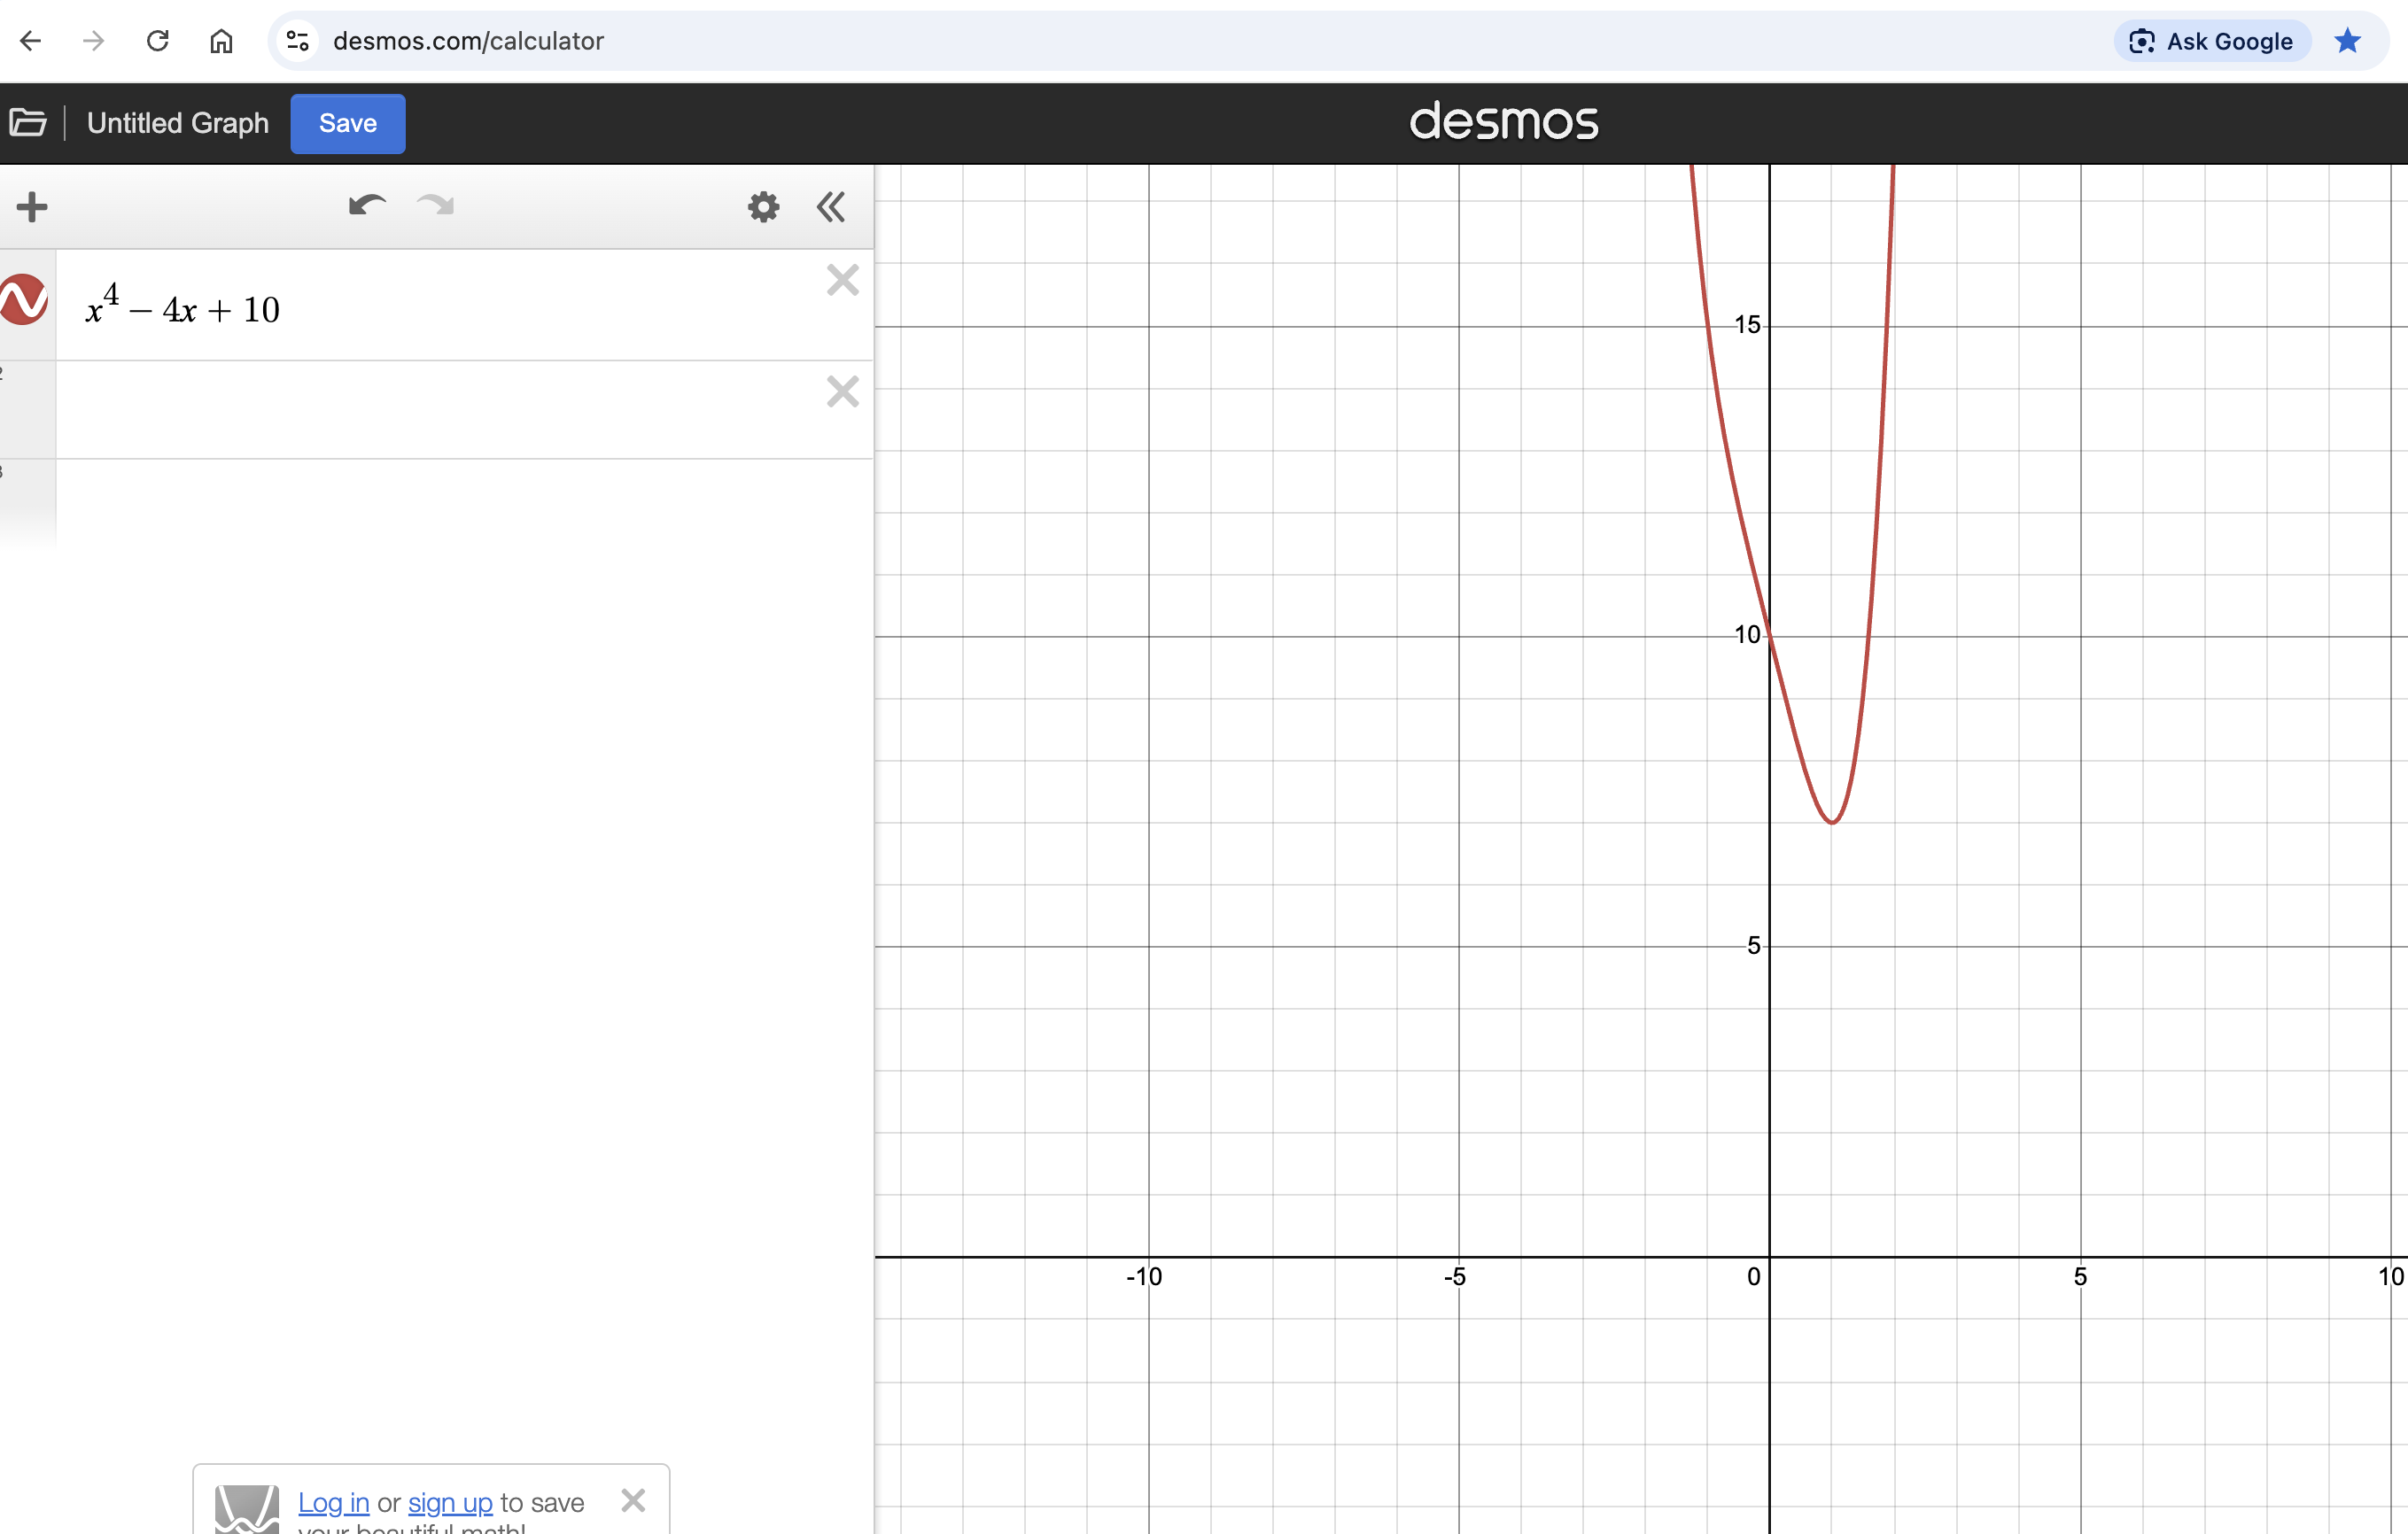The height and width of the screenshot is (1534, 2408).
Task: Delete the empty second expression row
Action: pyautogui.click(x=843, y=391)
